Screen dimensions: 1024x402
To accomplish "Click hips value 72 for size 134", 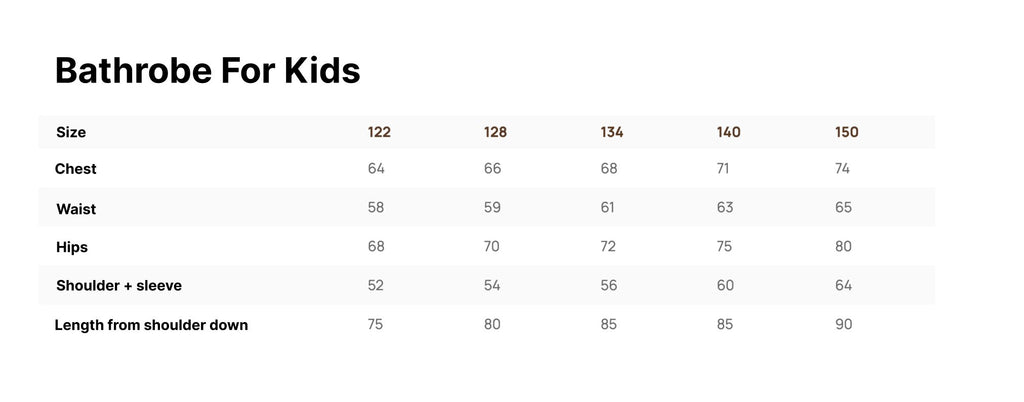I will click(x=609, y=246).
